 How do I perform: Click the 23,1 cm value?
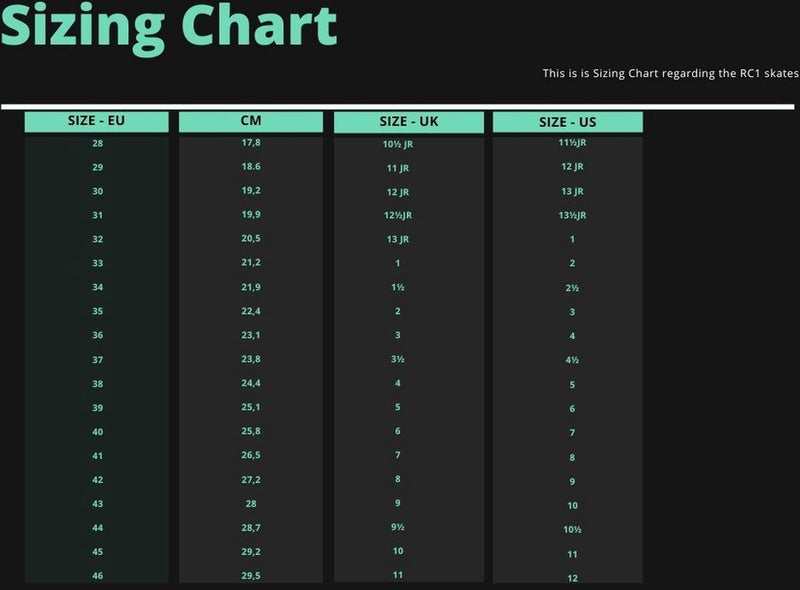tap(251, 335)
